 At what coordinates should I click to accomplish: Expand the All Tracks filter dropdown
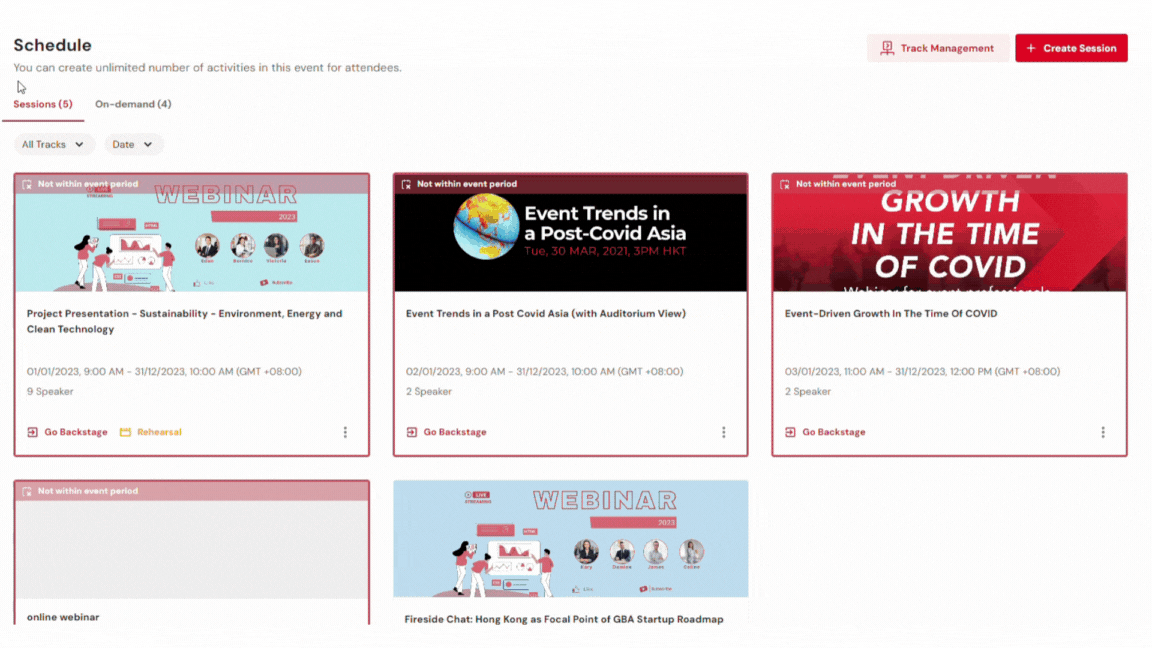(x=54, y=145)
